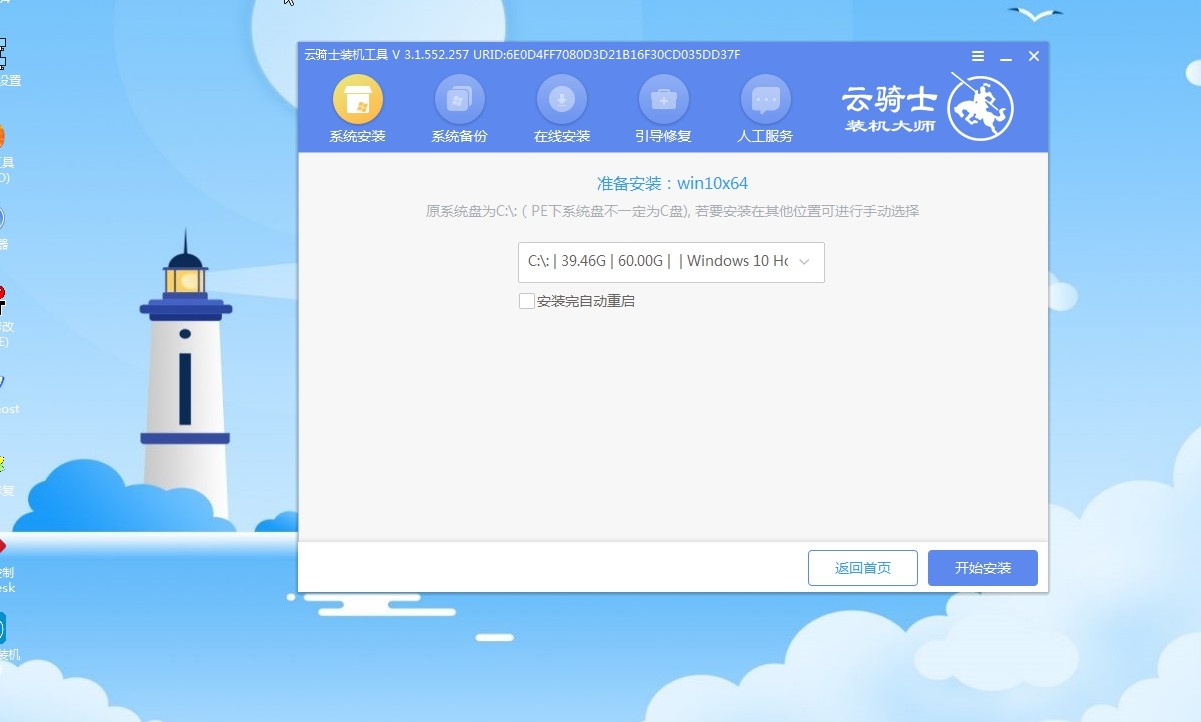Click the title bar version text V 3.1.552.257
The width and height of the screenshot is (1201, 722).
pyautogui.click(x=430, y=54)
